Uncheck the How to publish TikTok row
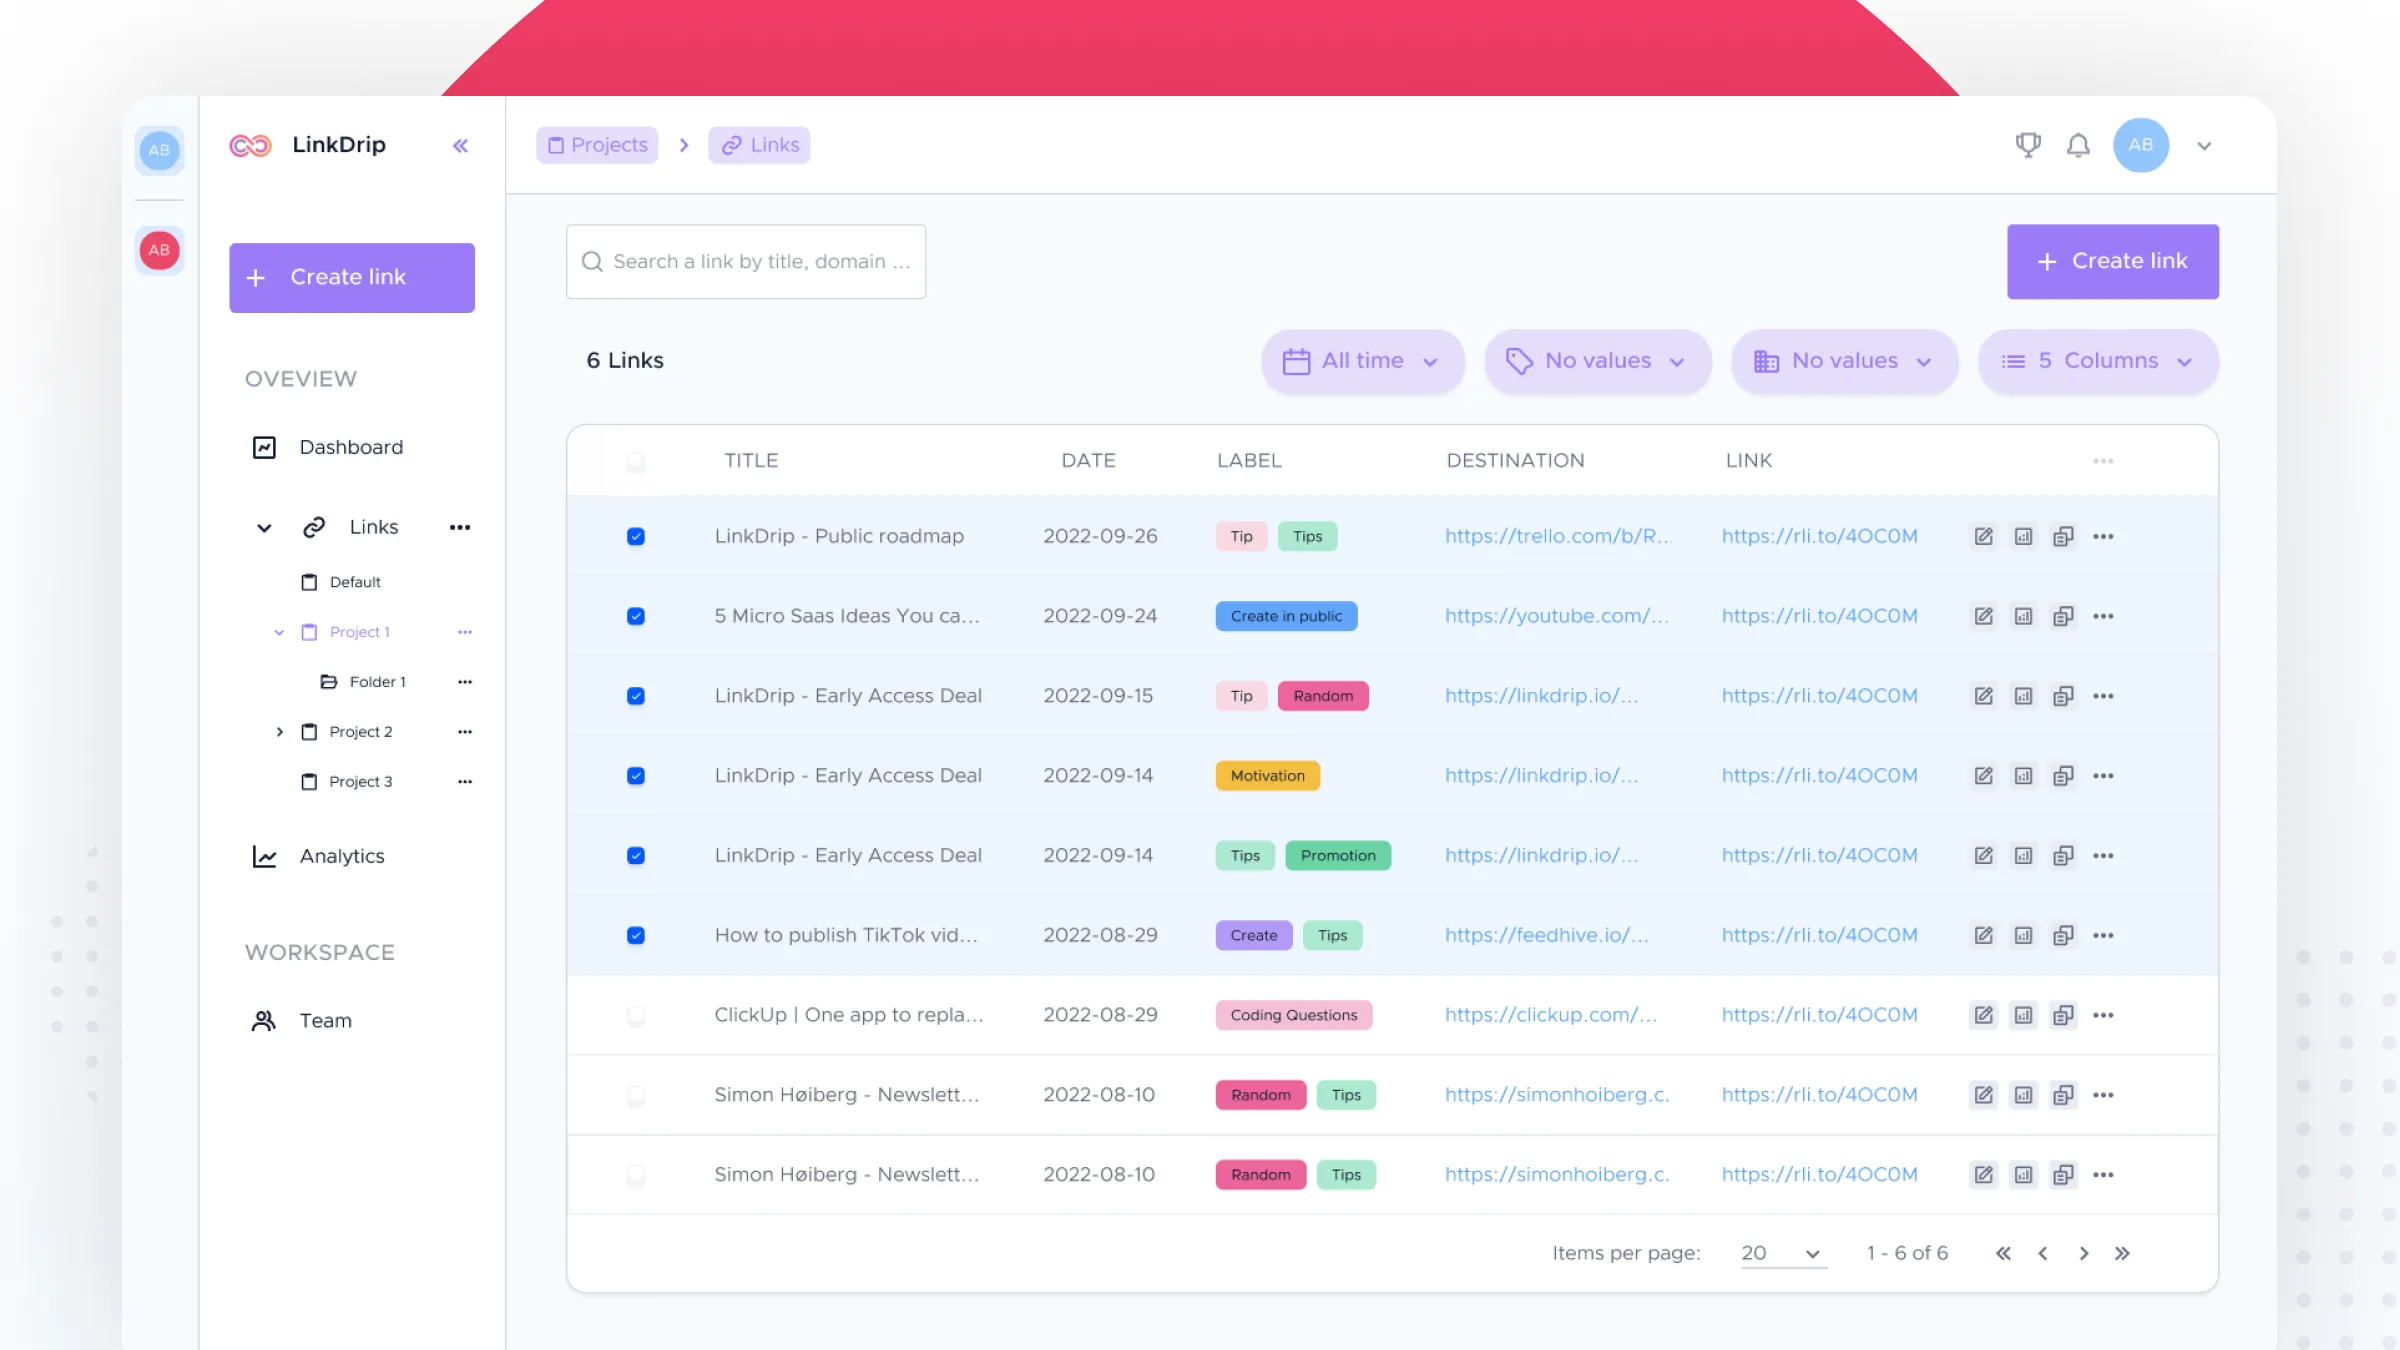 [635, 936]
